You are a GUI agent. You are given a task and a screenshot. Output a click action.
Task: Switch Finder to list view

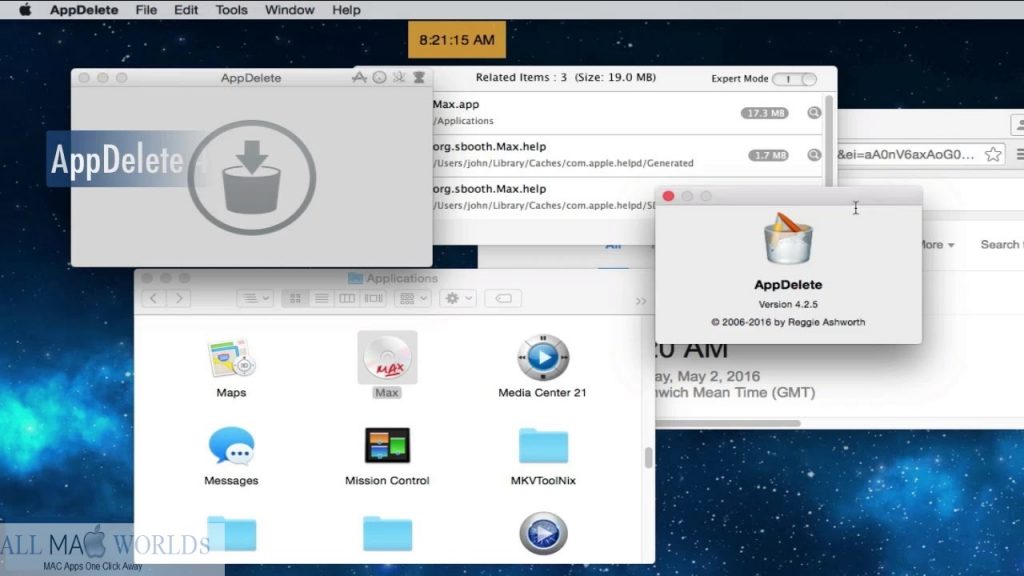click(321, 298)
